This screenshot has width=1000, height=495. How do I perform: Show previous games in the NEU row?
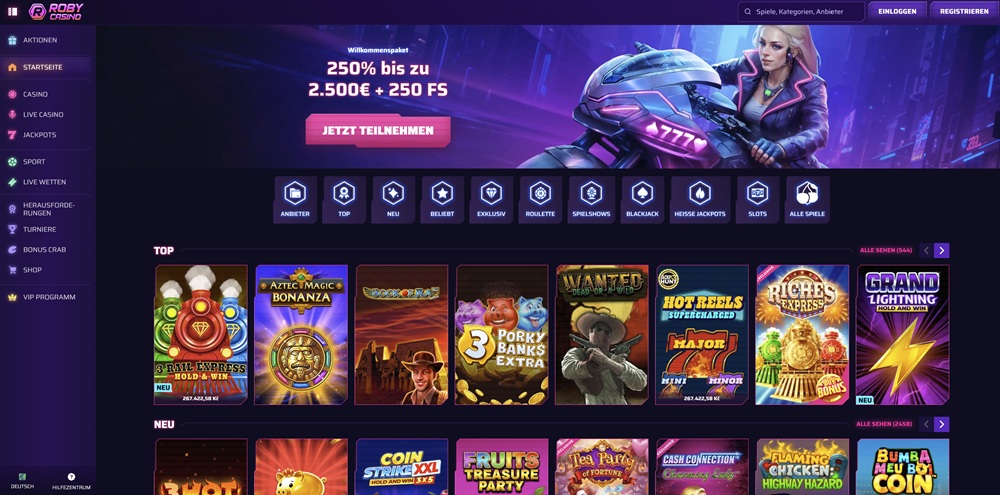pyautogui.click(x=926, y=424)
